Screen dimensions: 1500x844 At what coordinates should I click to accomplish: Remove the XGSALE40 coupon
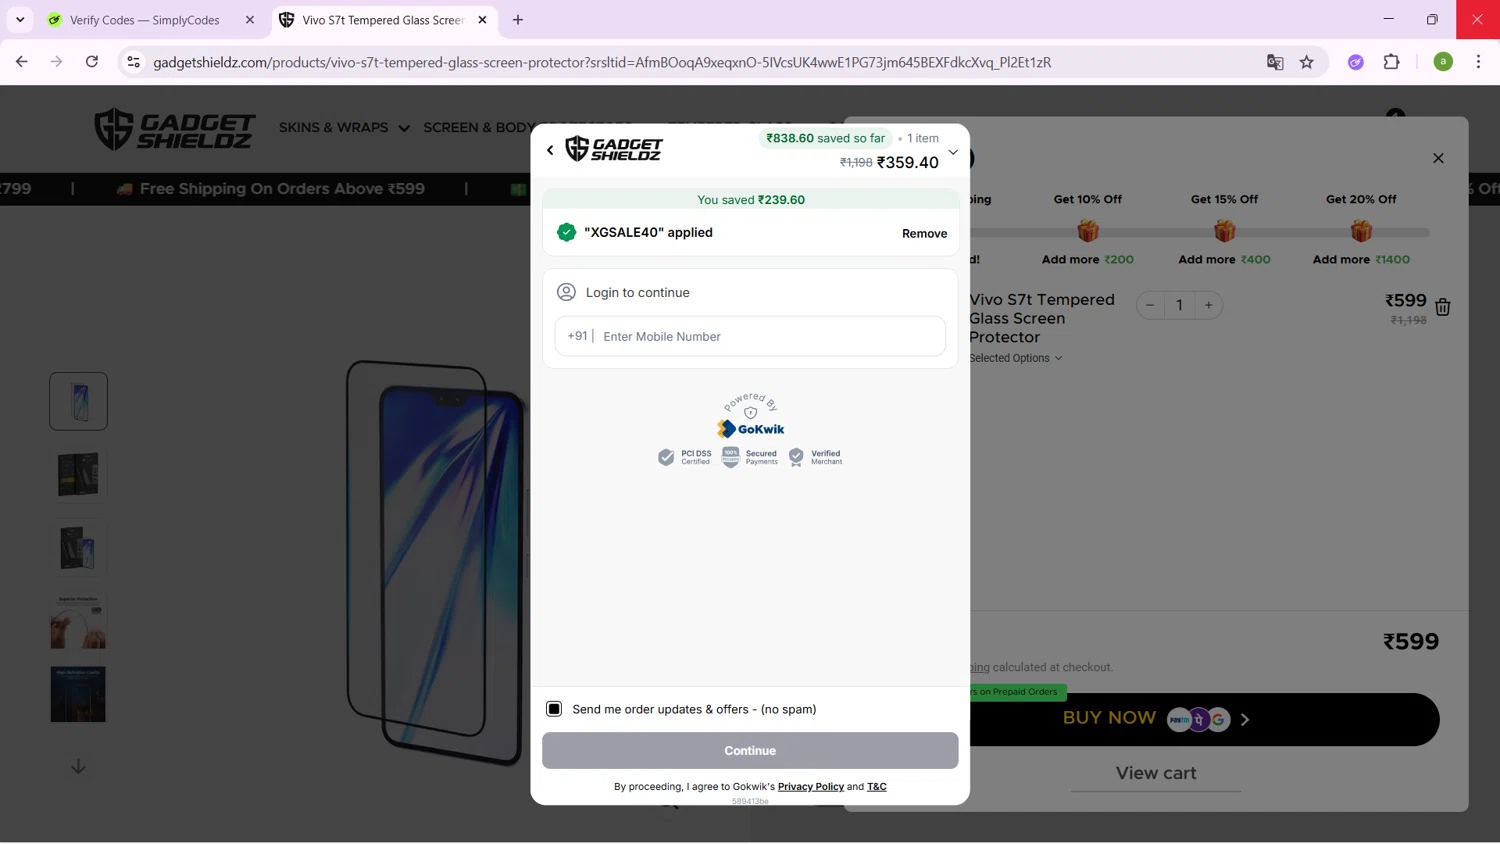pos(924,233)
